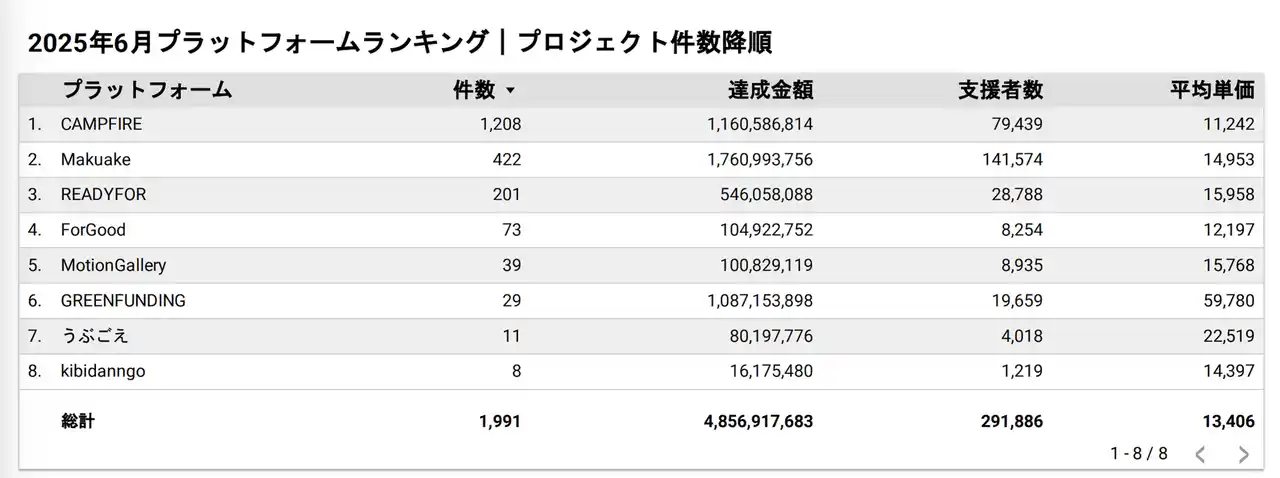
Task: Click GREENFUNDING average value 59,780
Action: pyautogui.click(x=1227, y=300)
